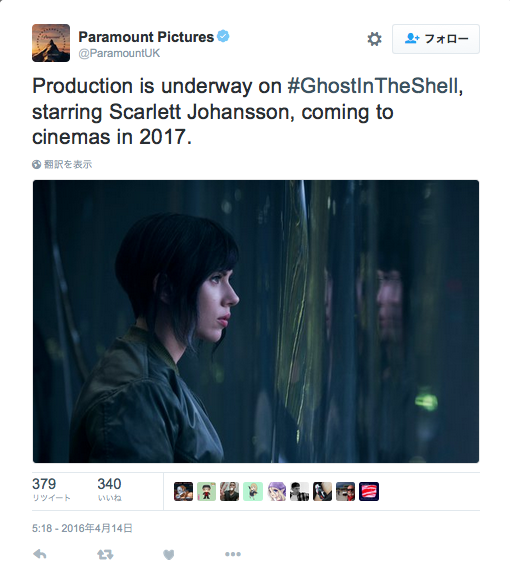Open the attached movie still image

coord(256,321)
